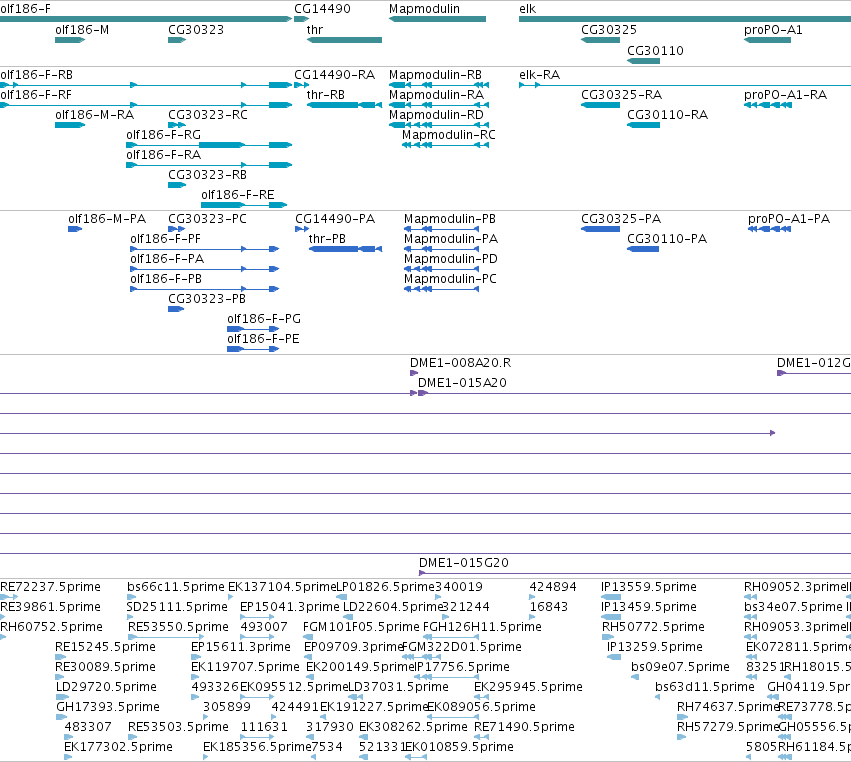Select the CG30323 gene label

point(196,30)
